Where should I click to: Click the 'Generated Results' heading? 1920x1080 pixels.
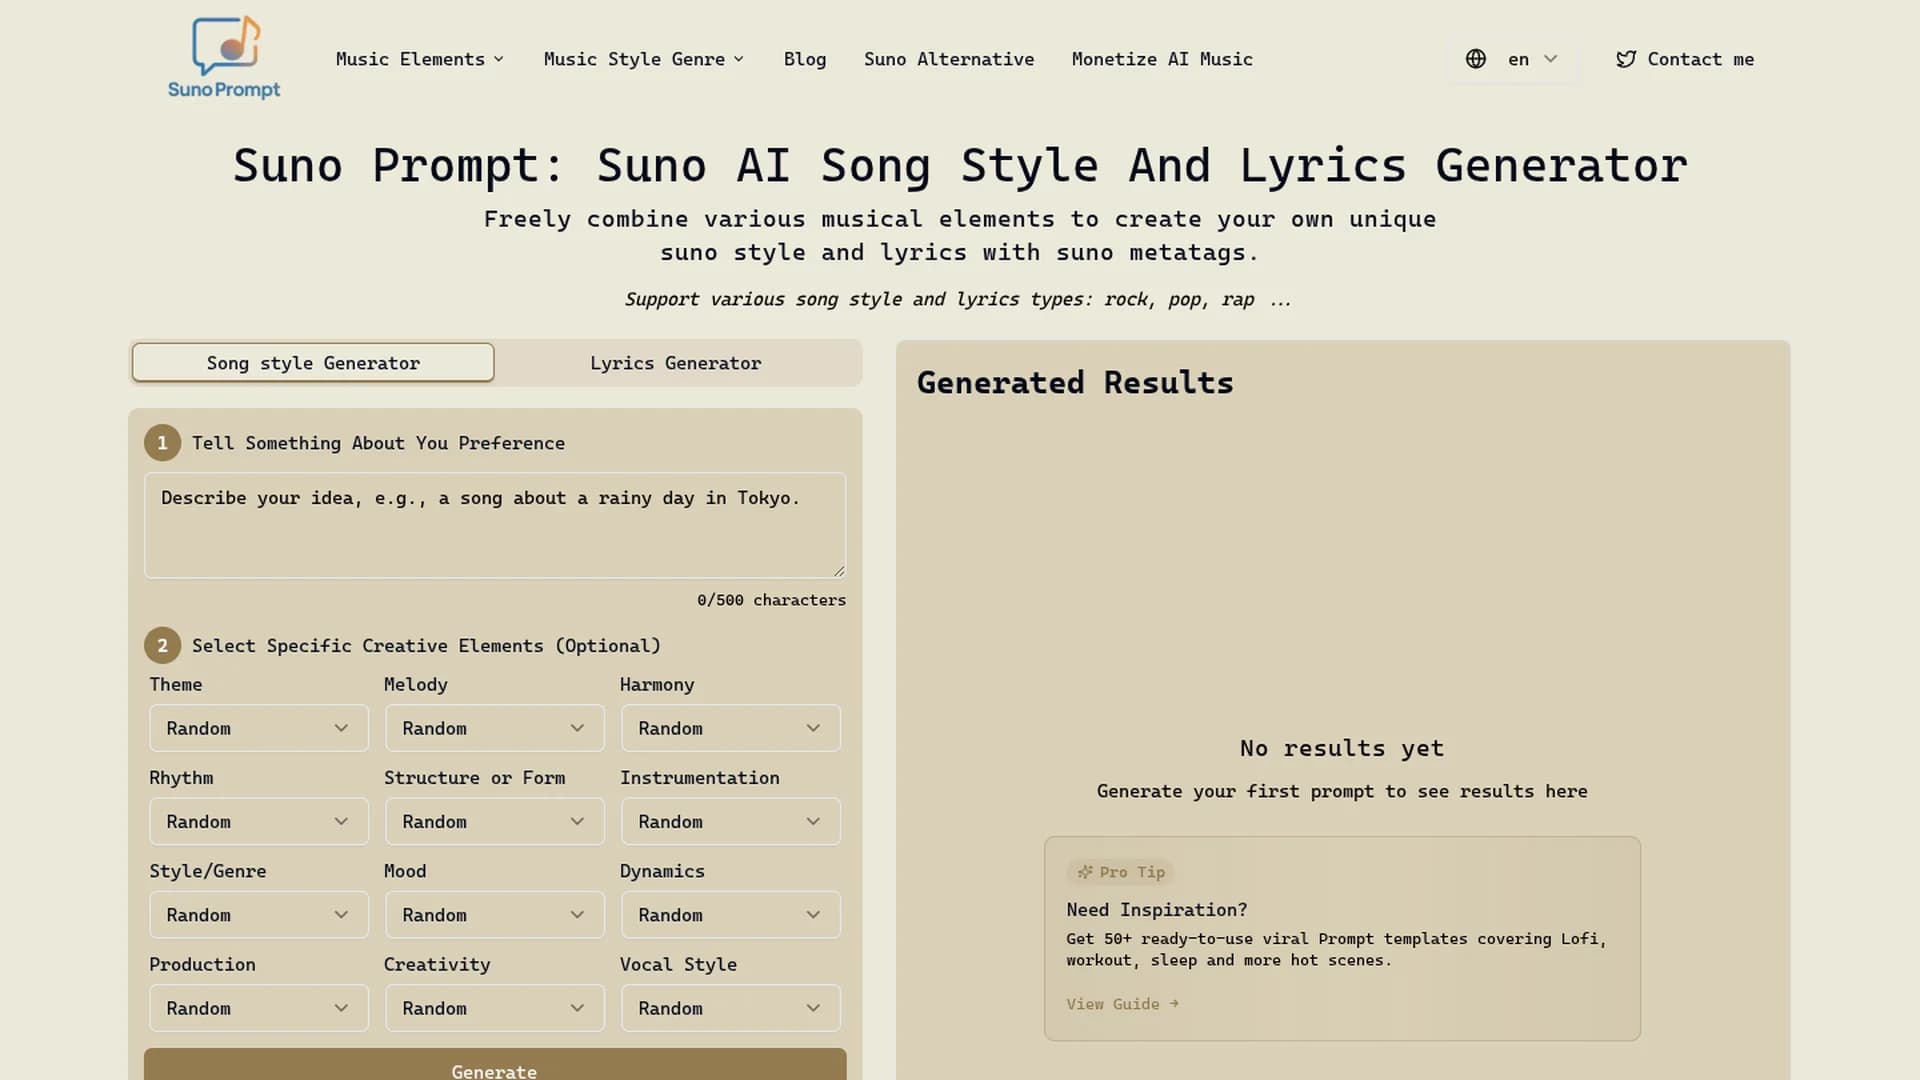1075,383
